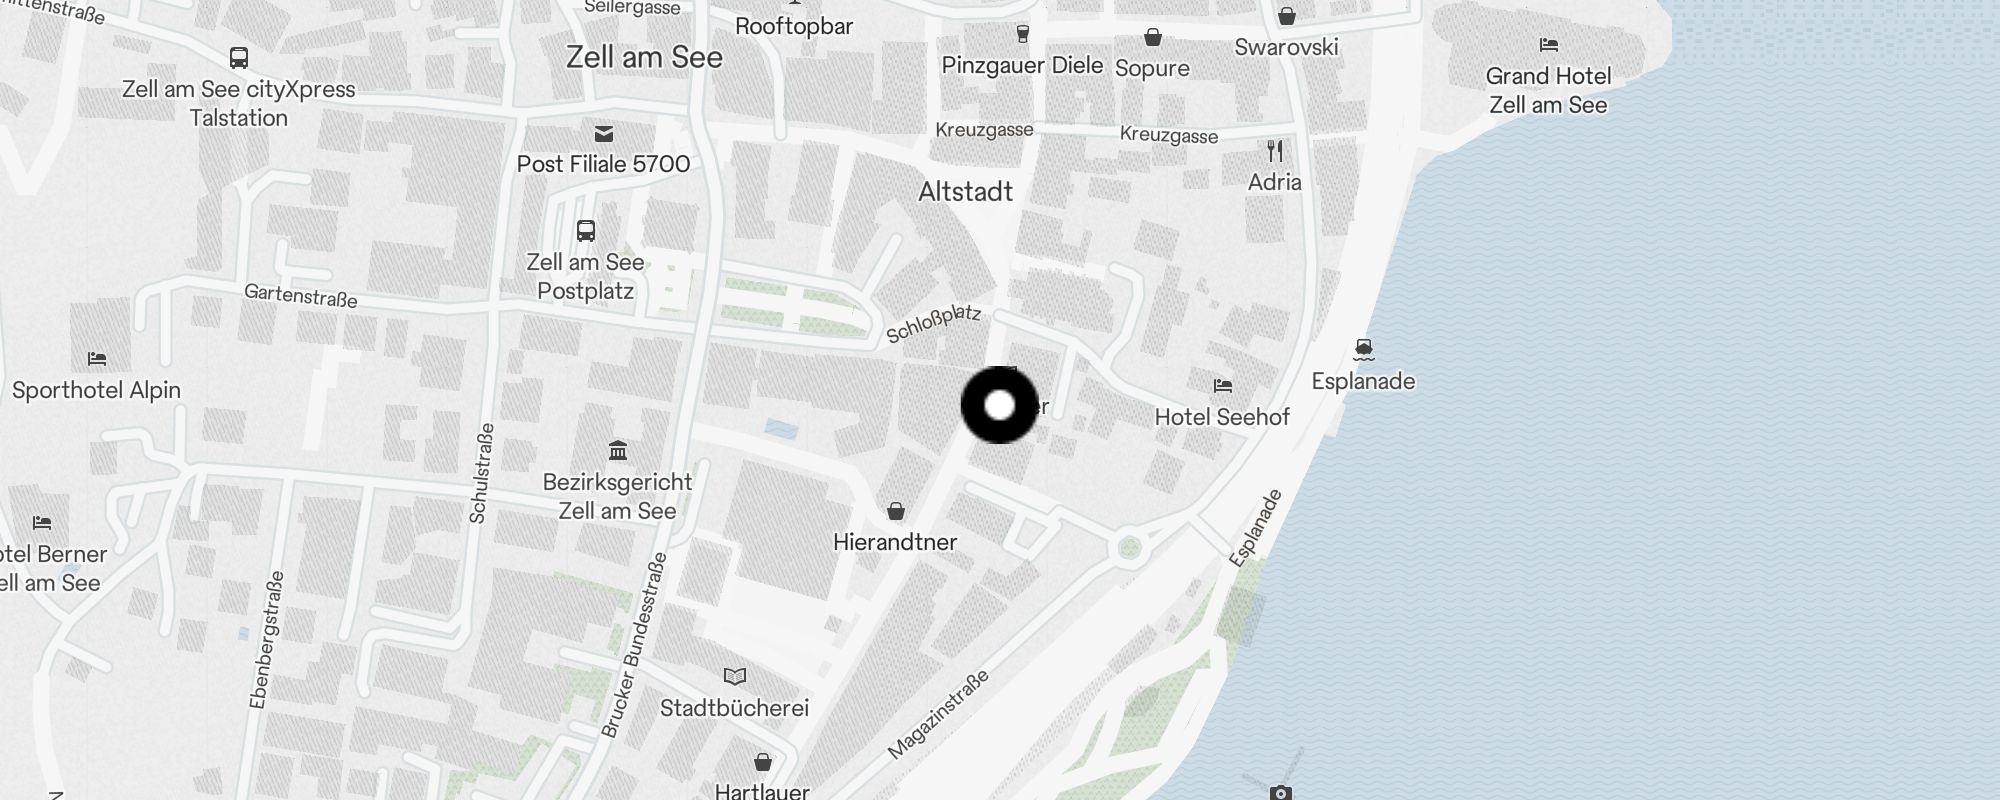This screenshot has width=2000, height=800.
Task: Select the Esplanade ferry icon
Action: click(x=1364, y=350)
